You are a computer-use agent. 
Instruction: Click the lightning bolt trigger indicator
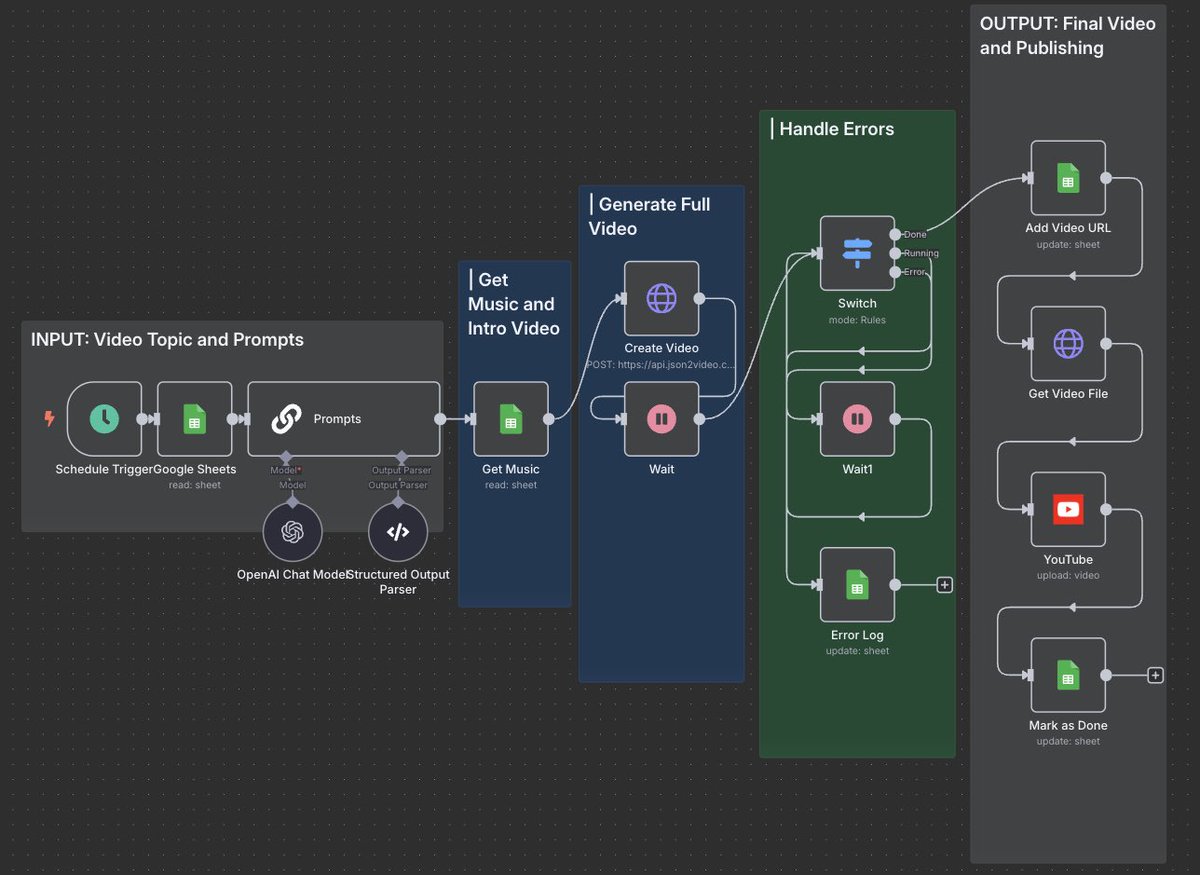click(49, 420)
